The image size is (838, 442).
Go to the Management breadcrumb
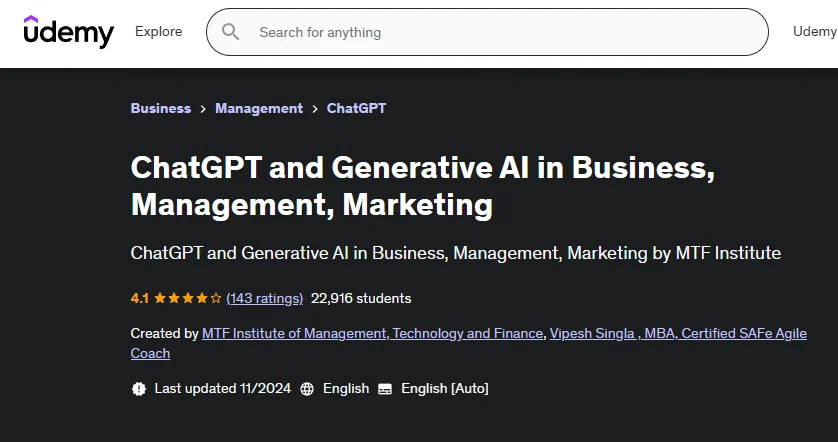pyautogui.click(x=259, y=108)
